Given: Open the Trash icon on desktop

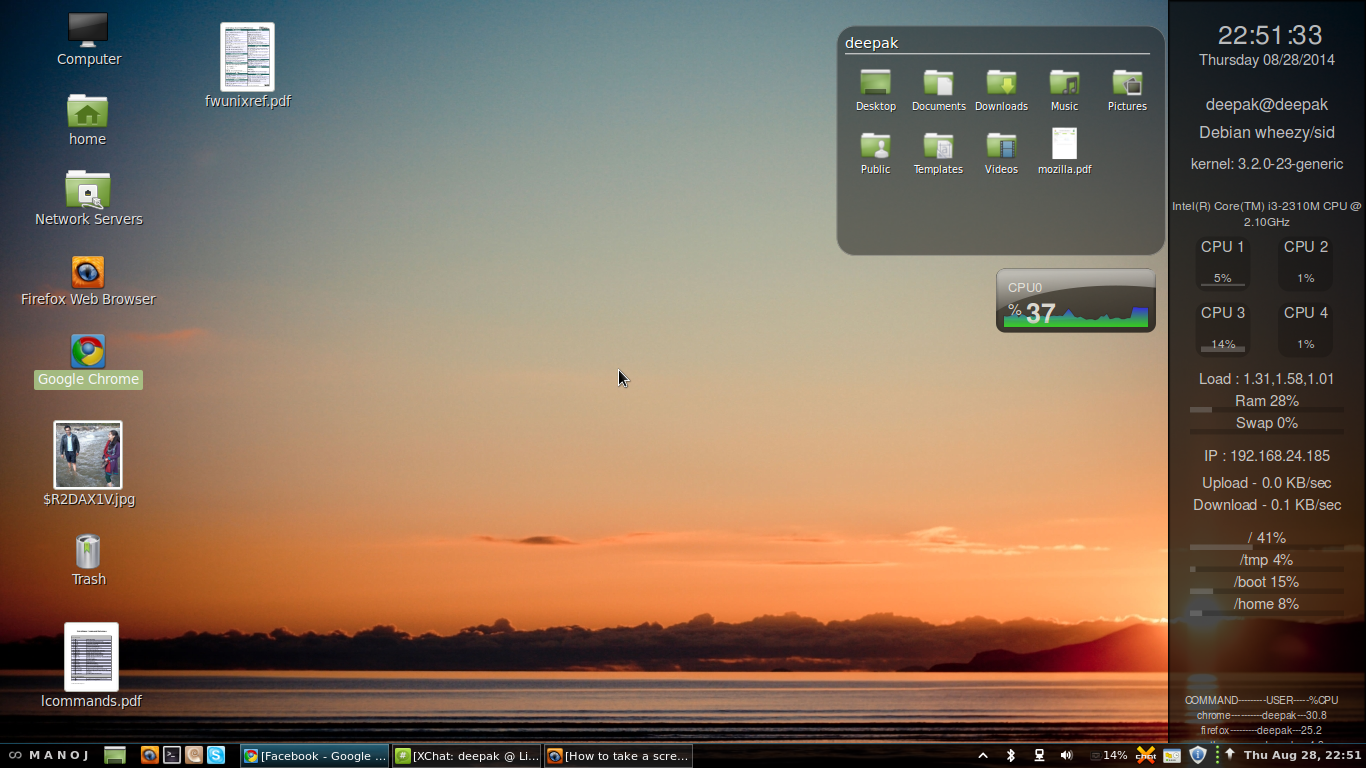Looking at the screenshot, I should click(88, 560).
